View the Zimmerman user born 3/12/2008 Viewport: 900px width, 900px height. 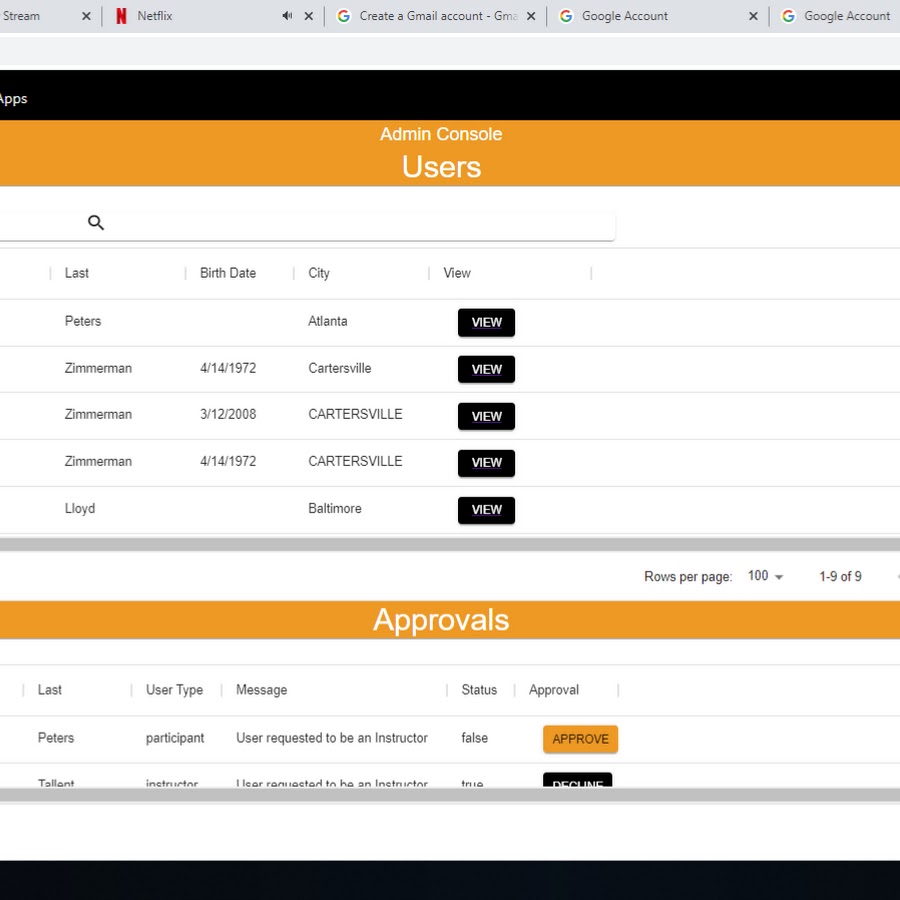tap(486, 416)
